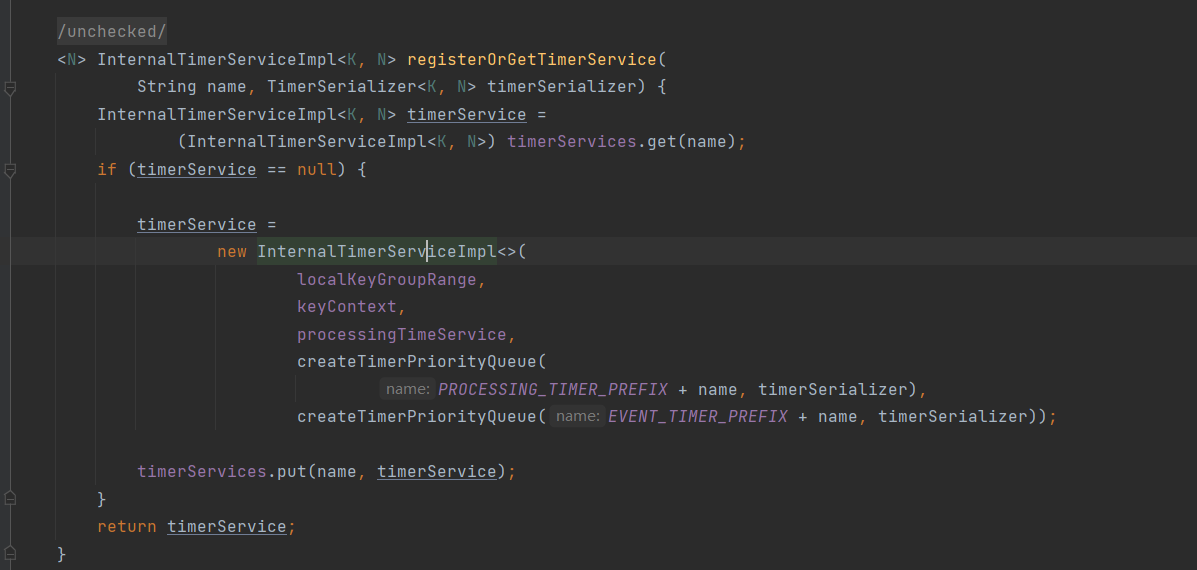The width and height of the screenshot is (1197, 570).
Task: Collapse the if-block fold marker beside timerService == null
Action: pyautogui.click(x=10, y=171)
